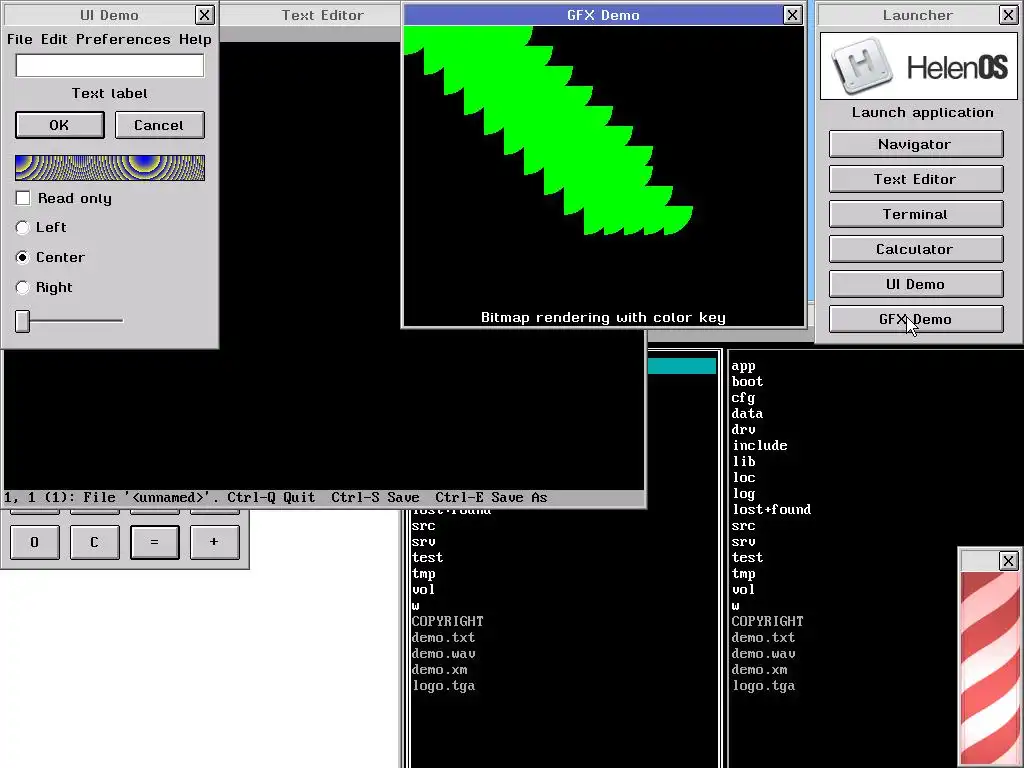
Task: Click the HelenOS logo in Launcher
Action: click(x=918, y=66)
